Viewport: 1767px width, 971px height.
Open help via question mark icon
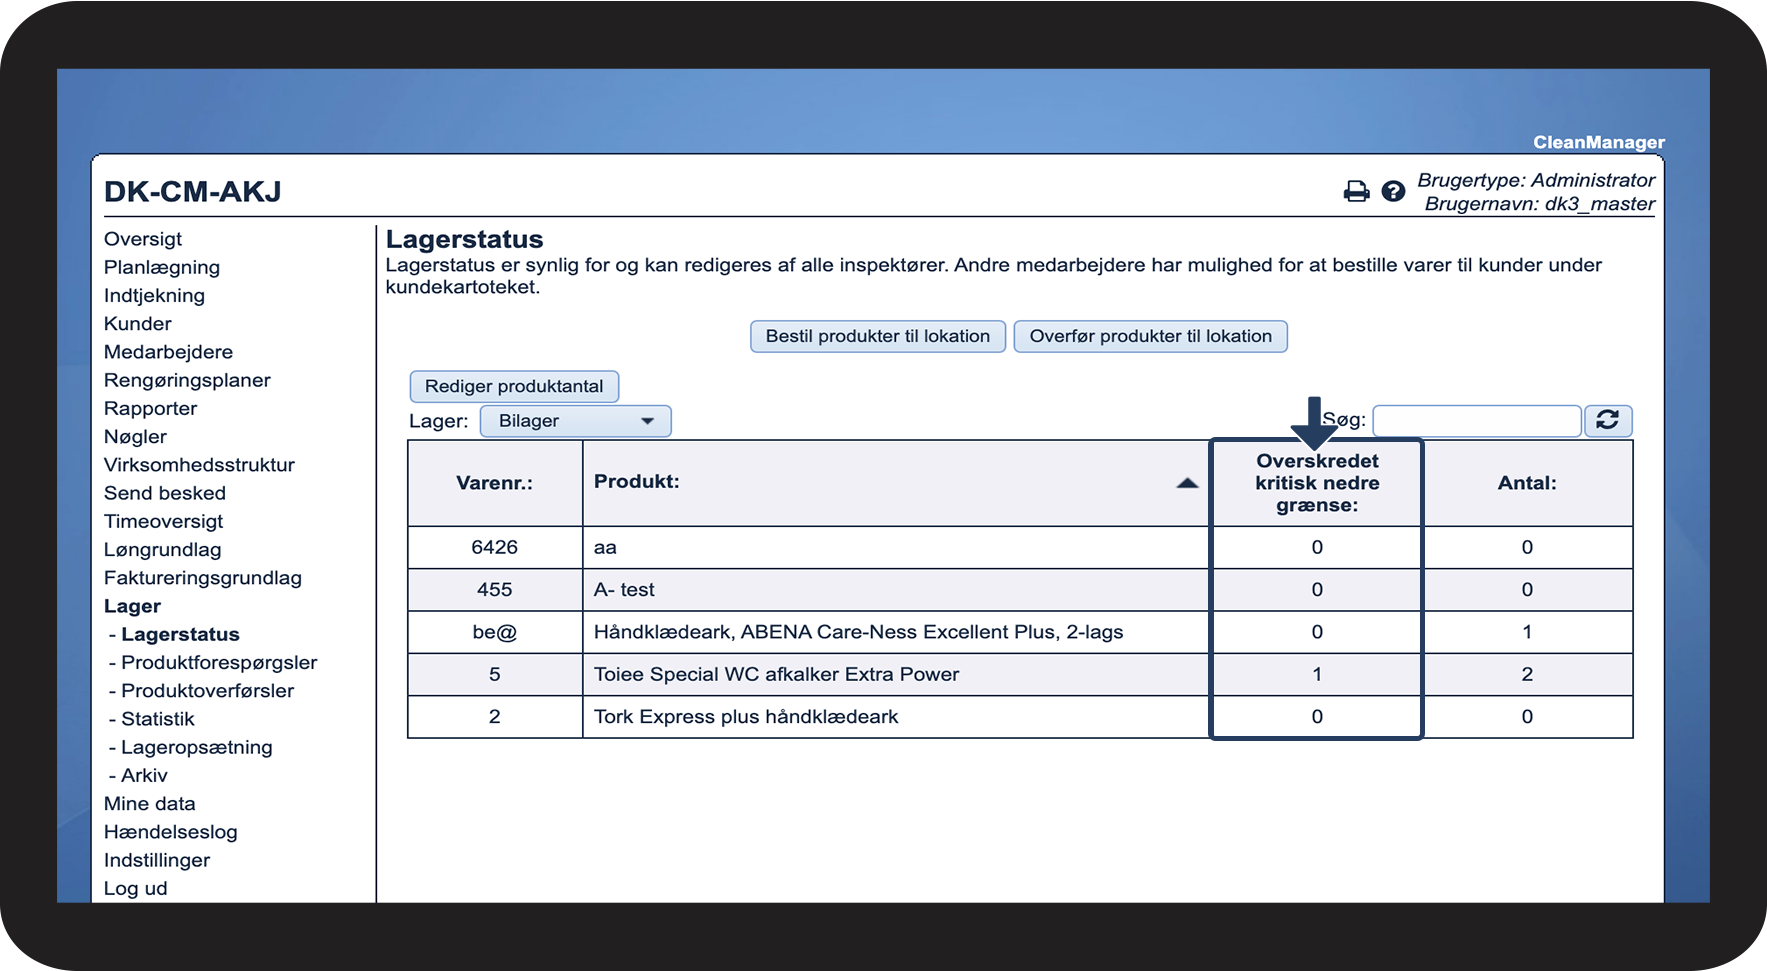click(x=1393, y=191)
